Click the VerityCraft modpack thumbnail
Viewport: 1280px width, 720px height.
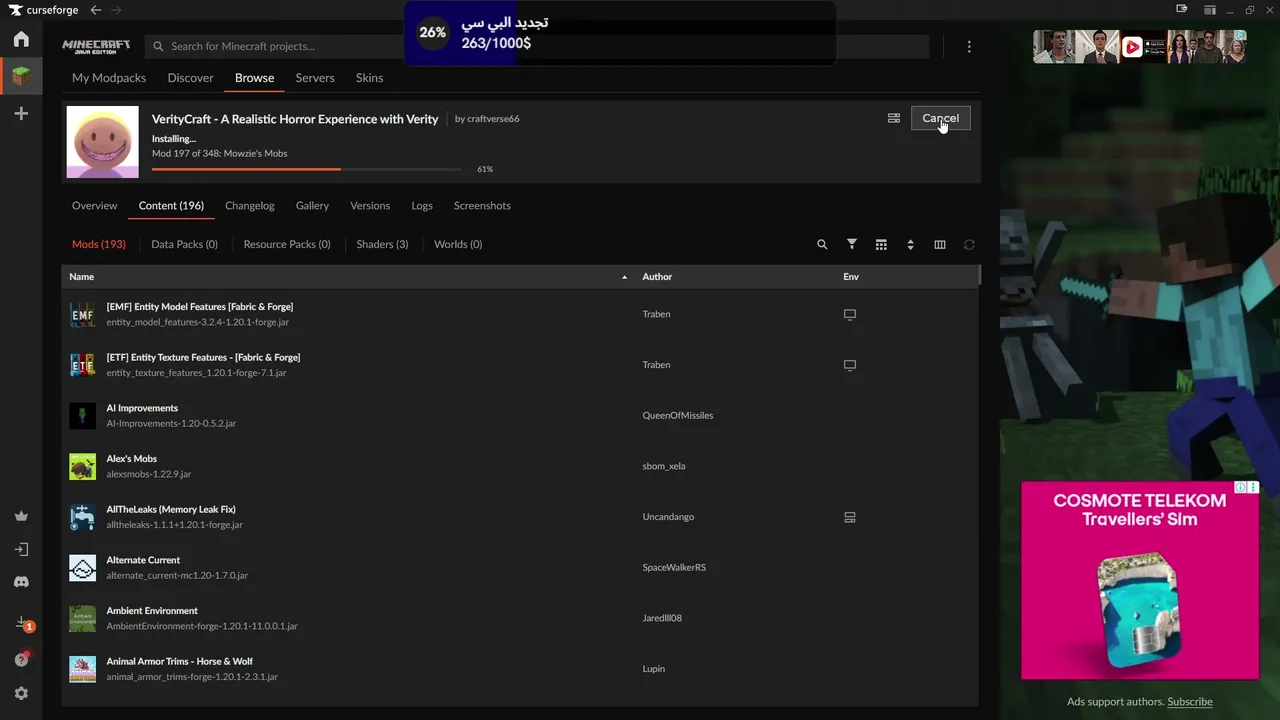click(103, 142)
